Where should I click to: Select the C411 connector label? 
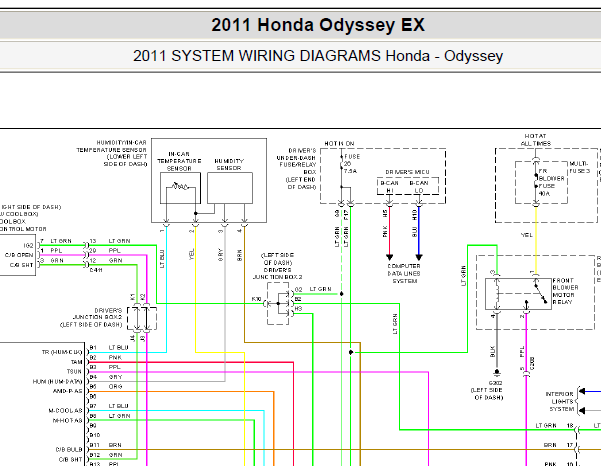click(x=95, y=270)
